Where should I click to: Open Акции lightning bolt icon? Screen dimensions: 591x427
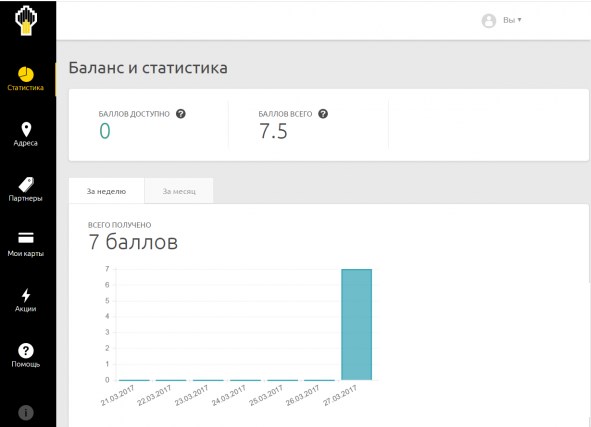26,295
